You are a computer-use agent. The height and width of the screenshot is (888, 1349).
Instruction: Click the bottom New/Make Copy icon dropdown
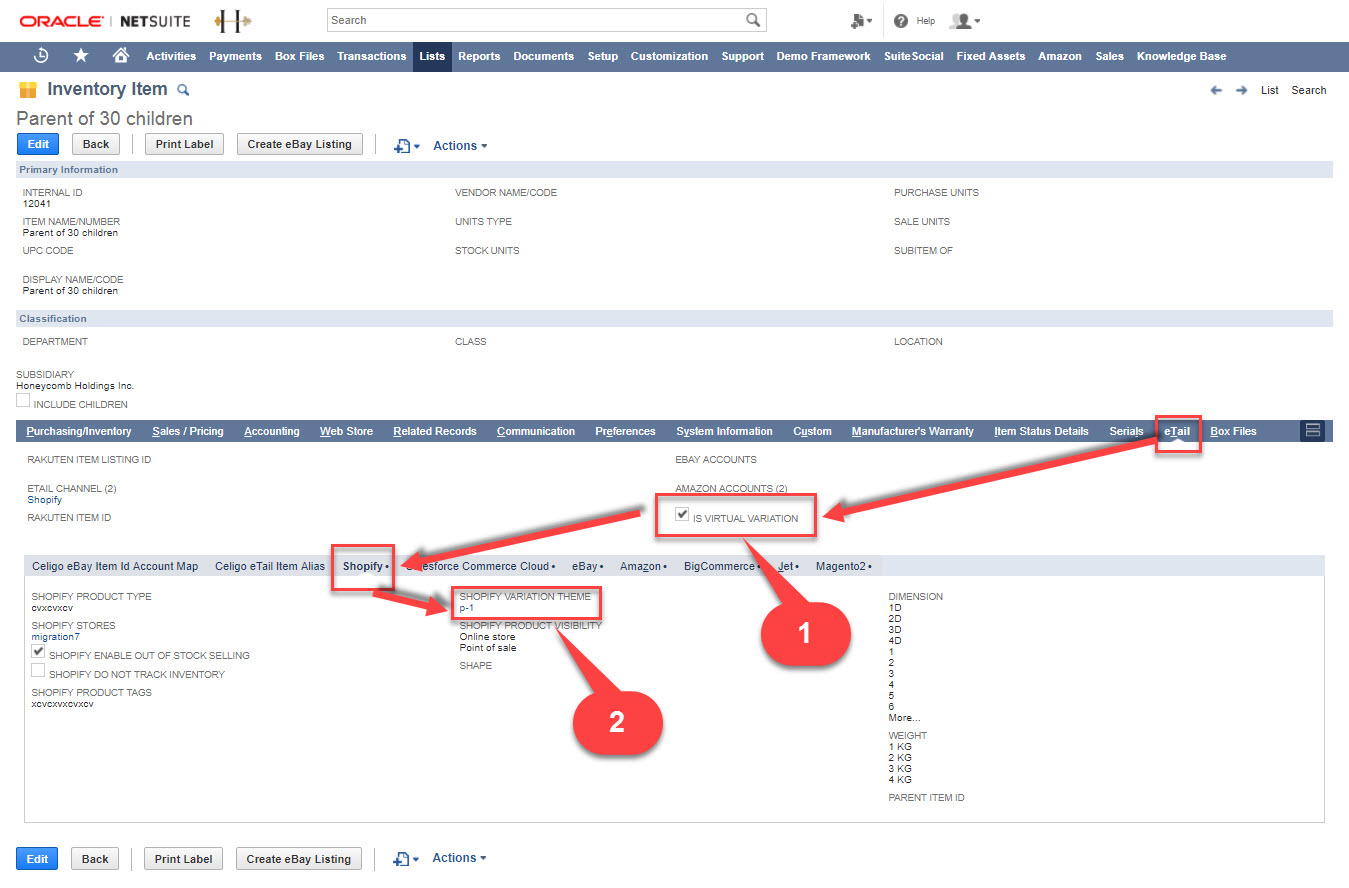pyautogui.click(x=406, y=859)
